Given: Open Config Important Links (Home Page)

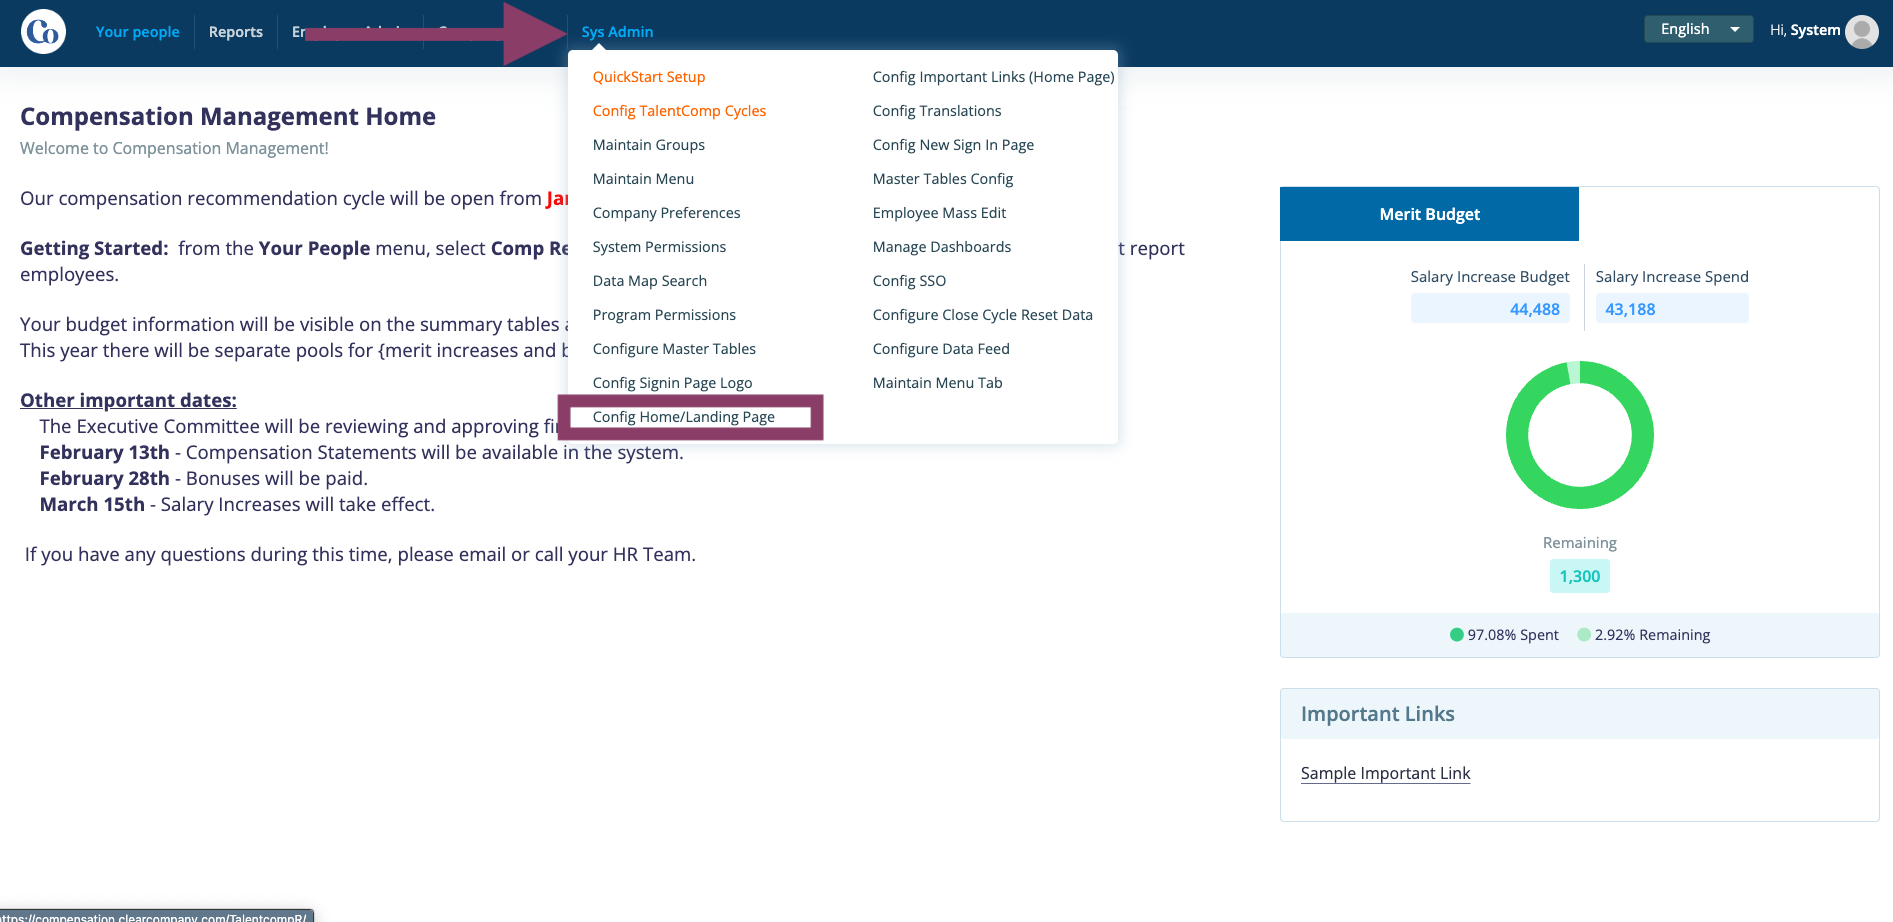Looking at the screenshot, I should (x=993, y=77).
